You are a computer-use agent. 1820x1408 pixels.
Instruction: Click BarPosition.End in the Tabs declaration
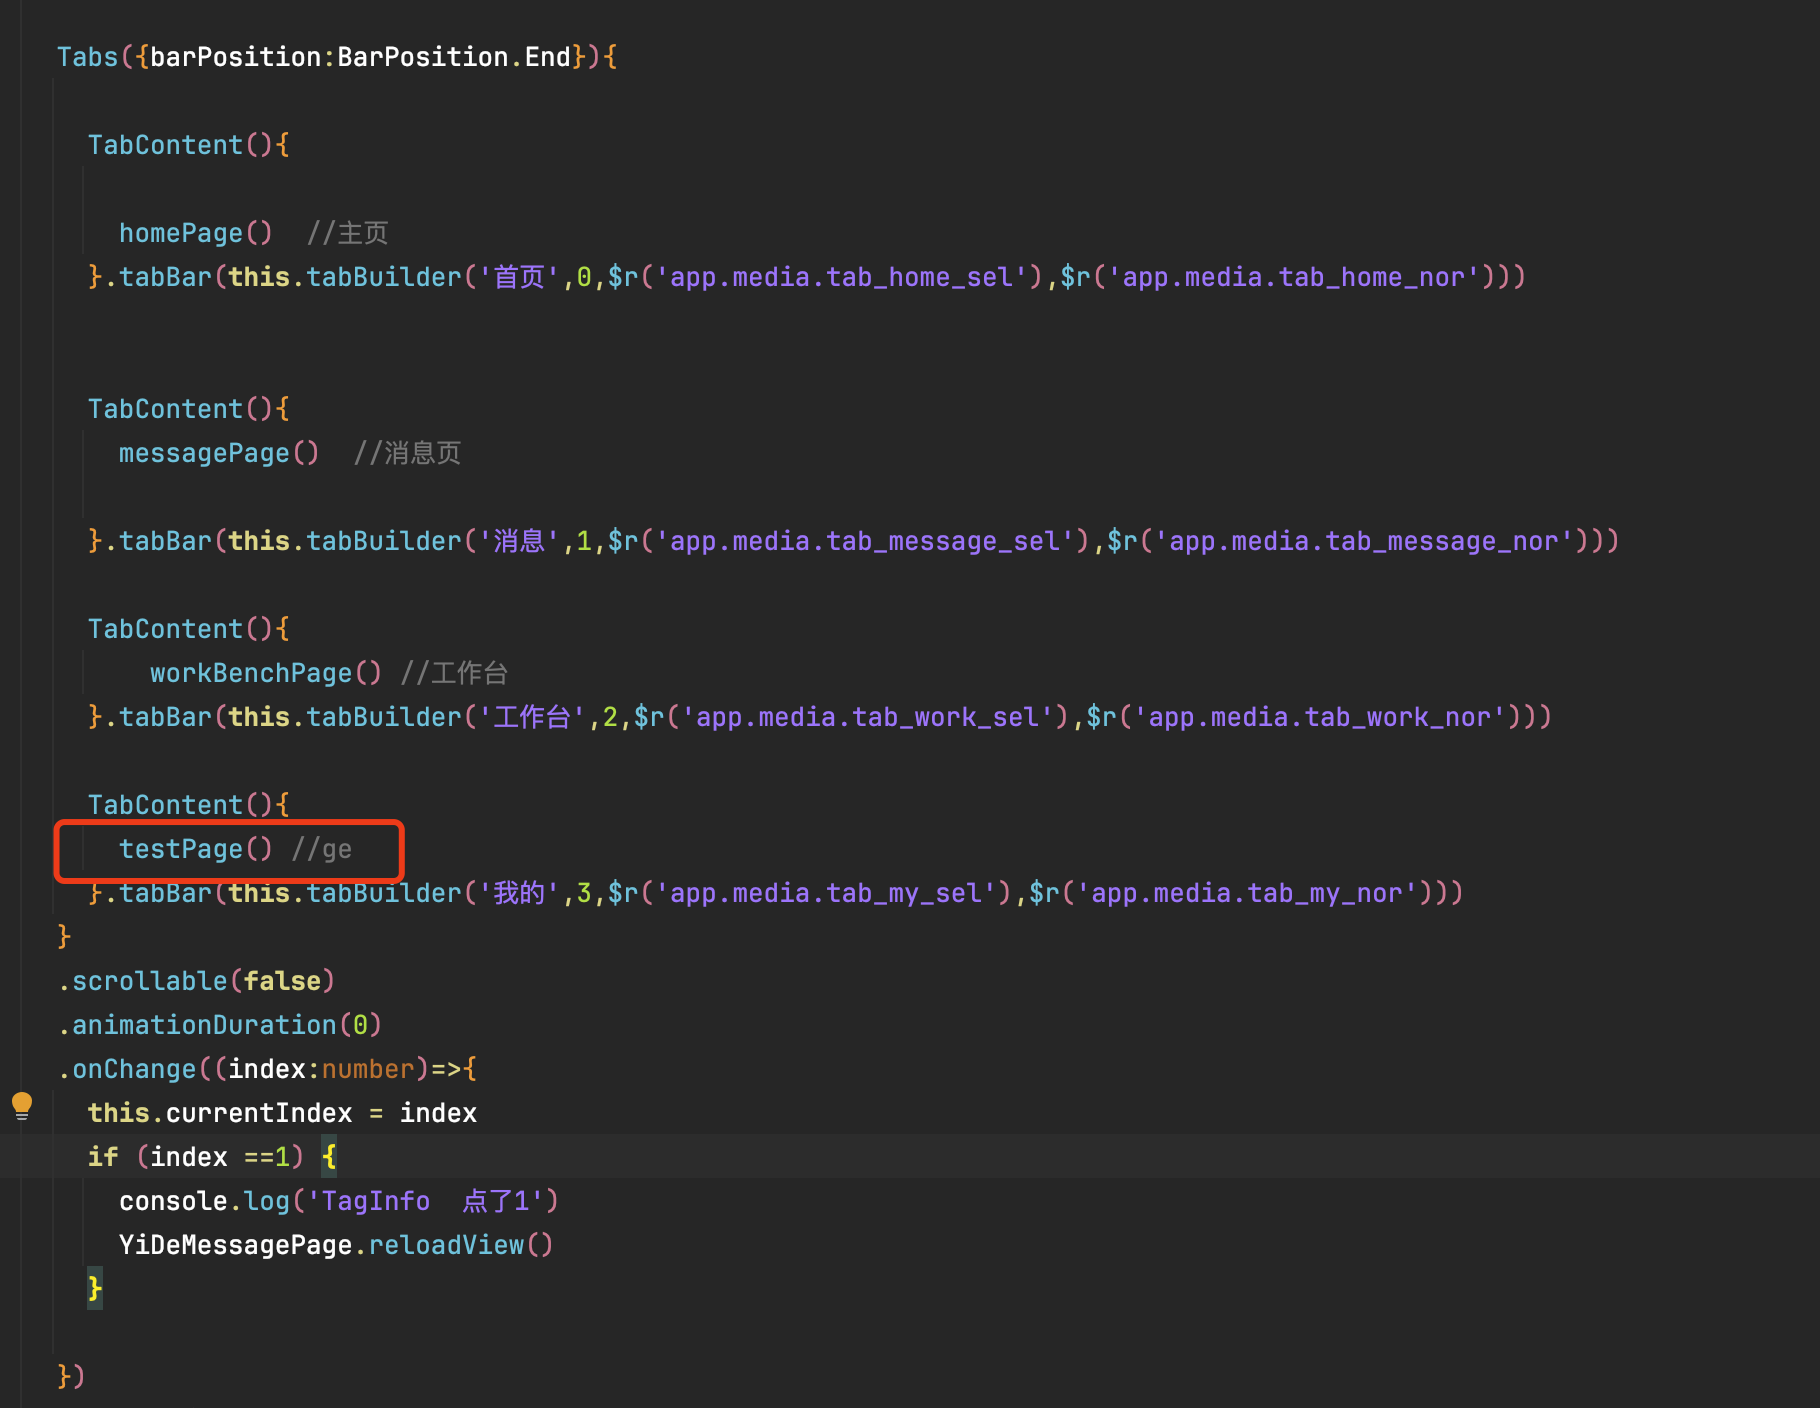[x=454, y=57]
